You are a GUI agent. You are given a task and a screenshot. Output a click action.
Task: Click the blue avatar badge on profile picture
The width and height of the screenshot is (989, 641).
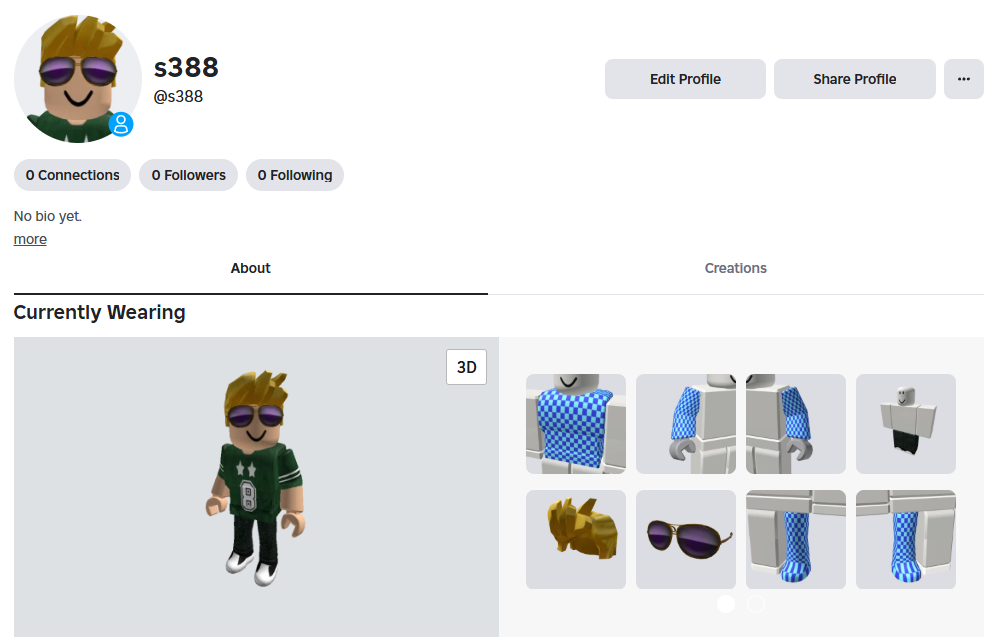pos(121,124)
